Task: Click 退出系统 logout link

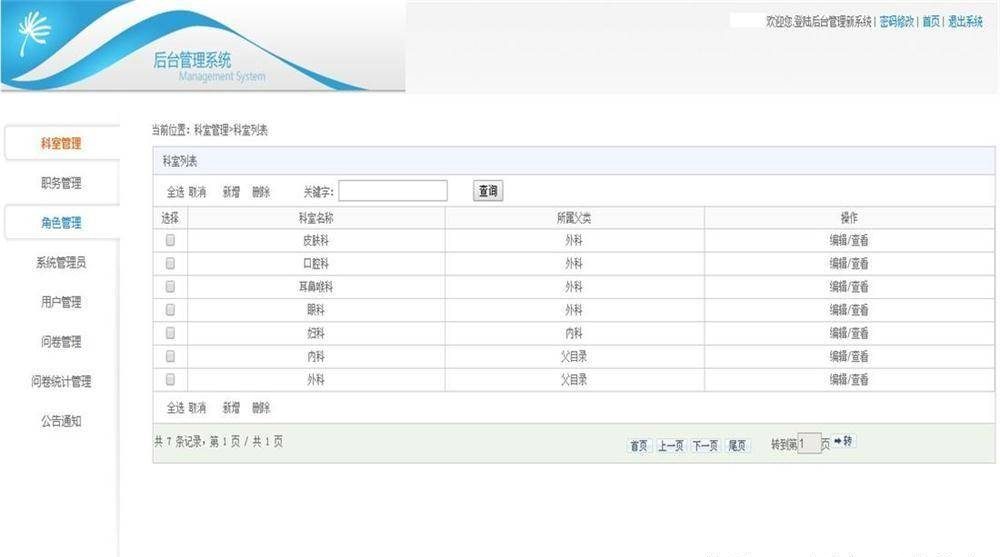Action: pos(965,22)
